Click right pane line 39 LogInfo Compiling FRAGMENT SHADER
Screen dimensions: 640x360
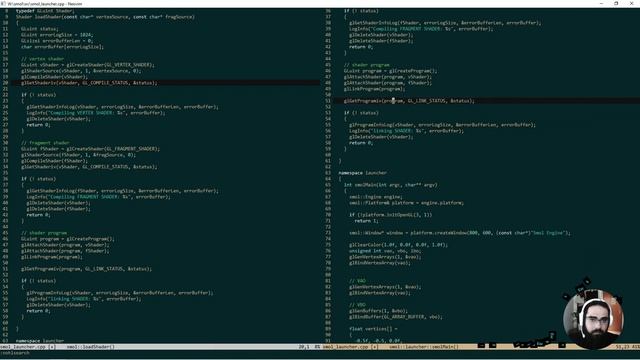pos(421,29)
